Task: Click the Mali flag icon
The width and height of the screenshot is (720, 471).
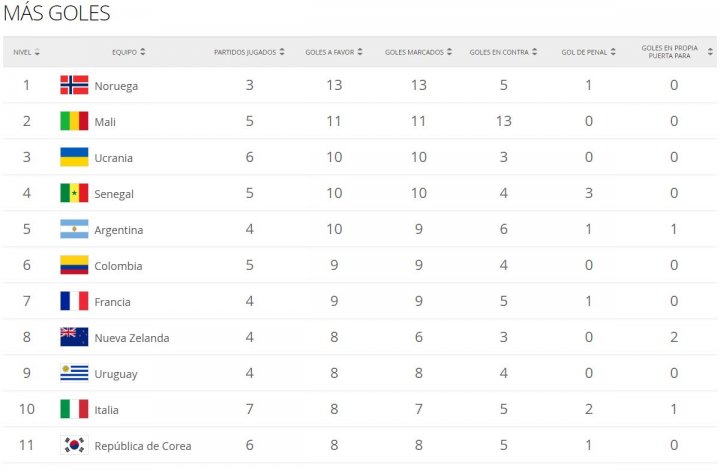Action: [x=74, y=121]
